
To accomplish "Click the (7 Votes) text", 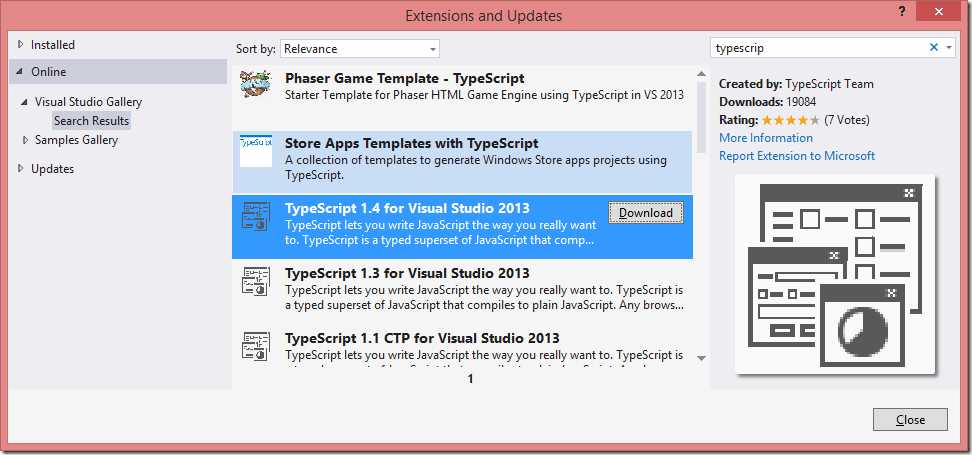I will [847, 120].
